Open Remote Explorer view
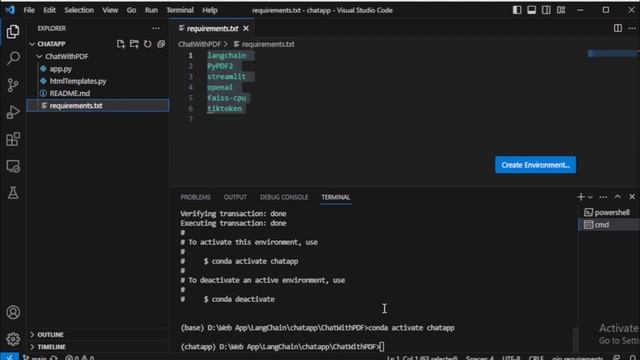640x360 pixels. [13, 166]
